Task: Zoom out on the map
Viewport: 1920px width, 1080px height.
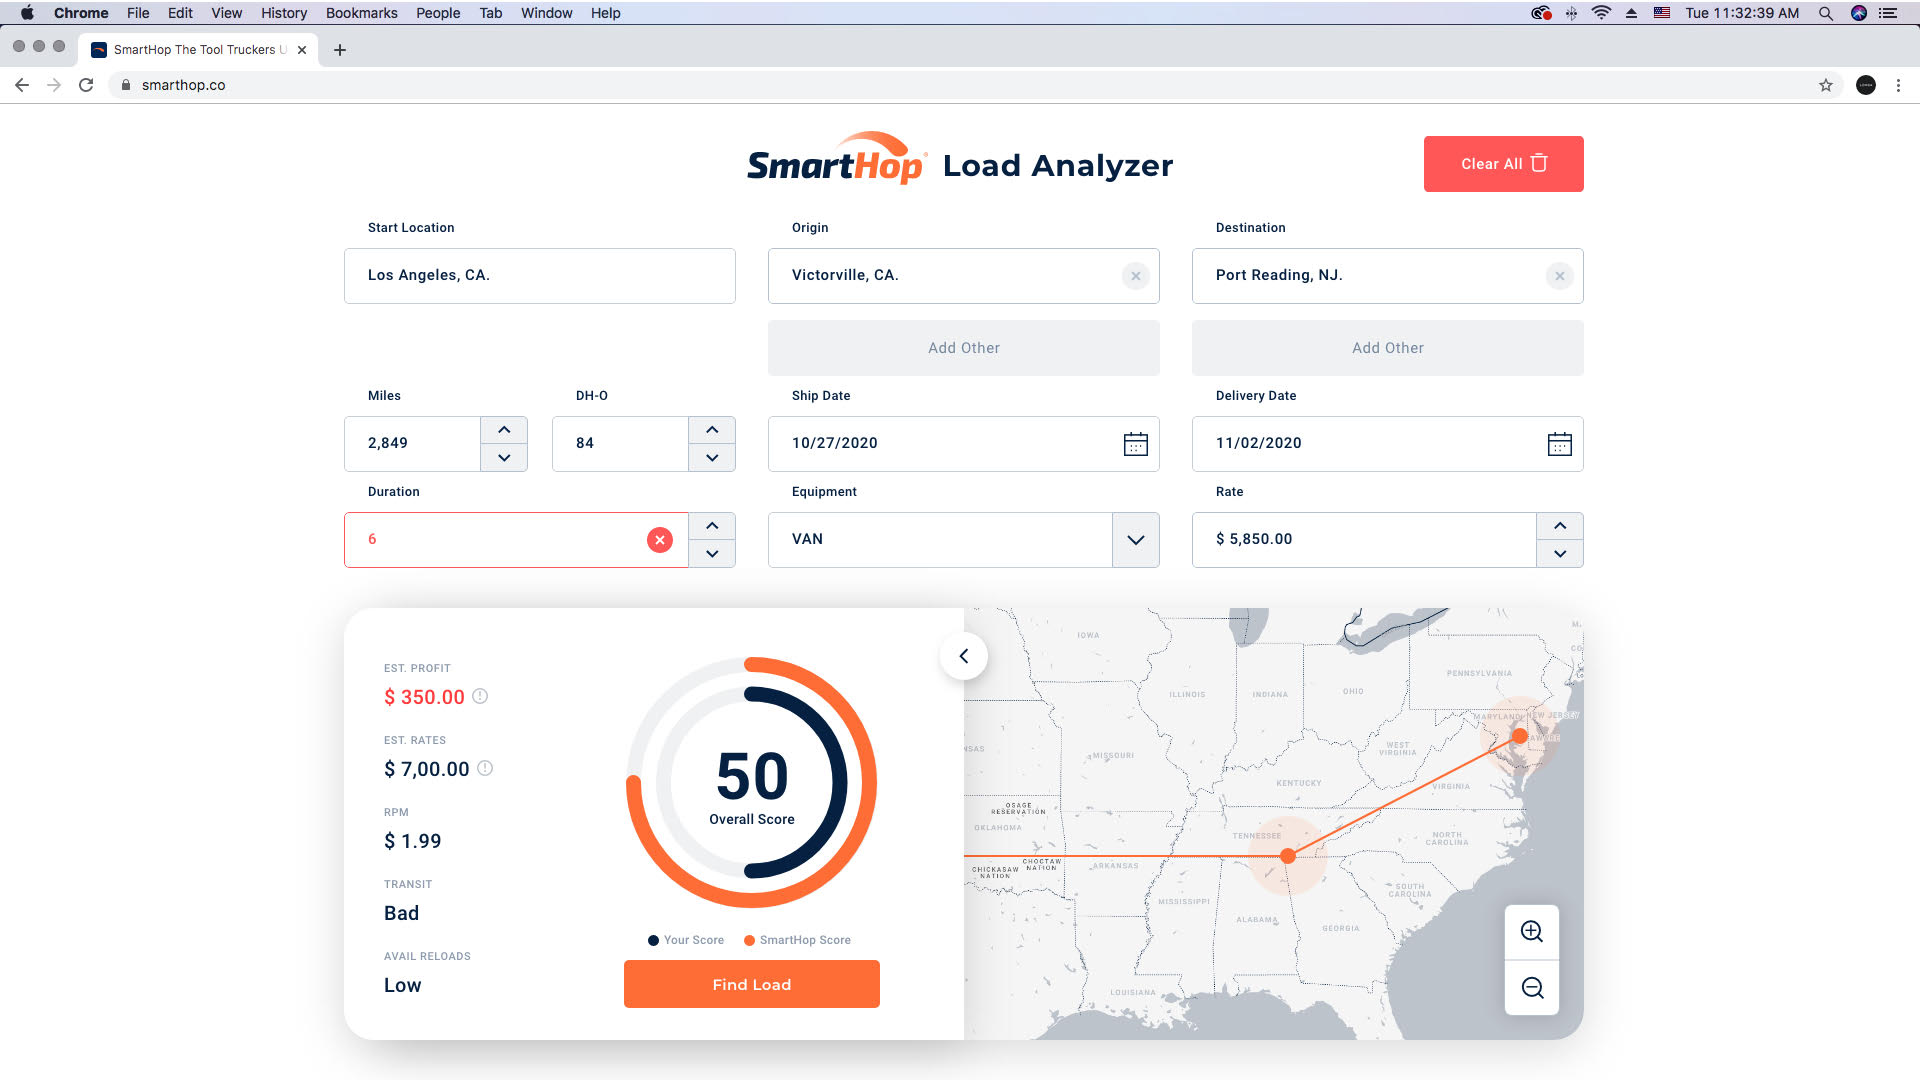Action: [x=1531, y=988]
